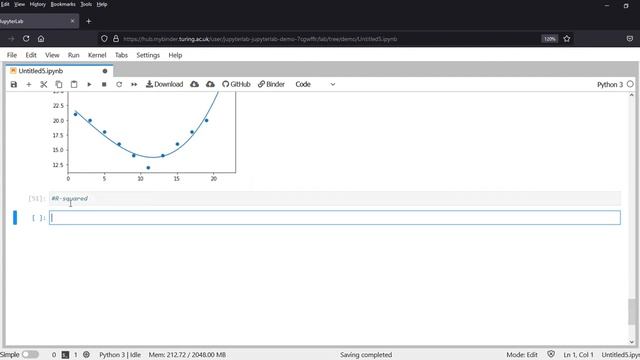Image resolution: width=640 pixels, height=360 pixels.
Task: Reload the page in the browser
Action: (26, 39)
